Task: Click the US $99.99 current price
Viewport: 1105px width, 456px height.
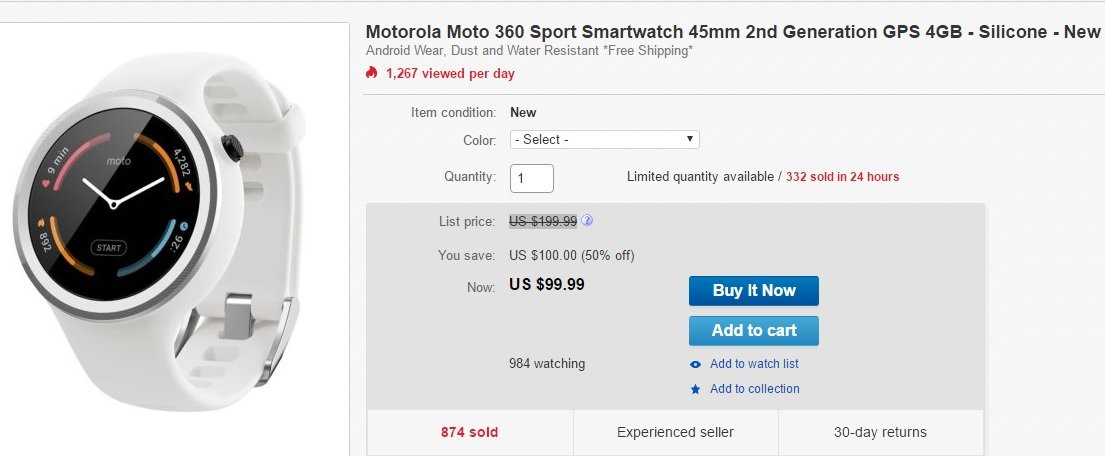Action: (547, 284)
